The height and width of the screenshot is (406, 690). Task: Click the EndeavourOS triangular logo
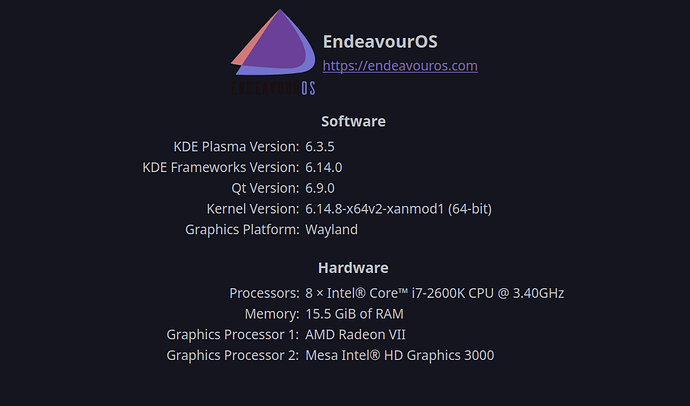click(273, 43)
